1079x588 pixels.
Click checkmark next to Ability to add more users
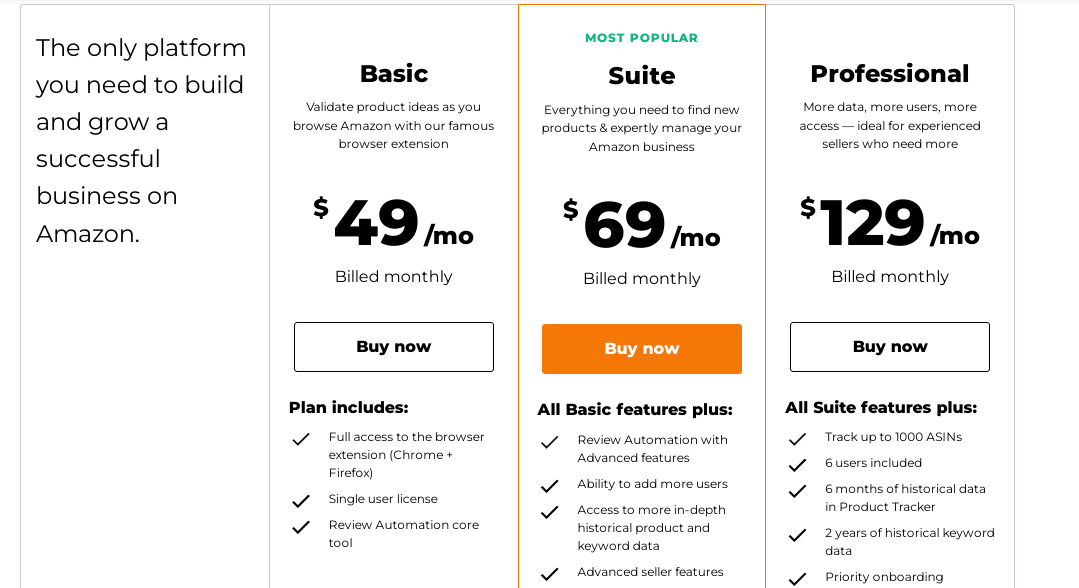pos(549,486)
